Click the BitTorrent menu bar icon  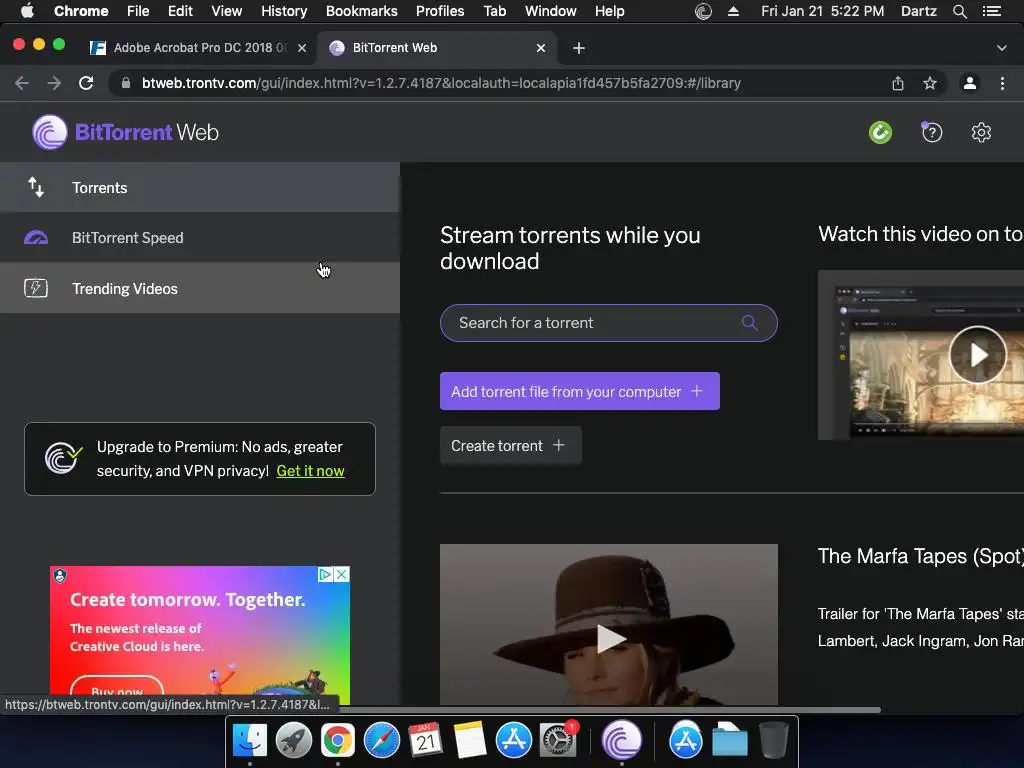click(x=703, y=11)
